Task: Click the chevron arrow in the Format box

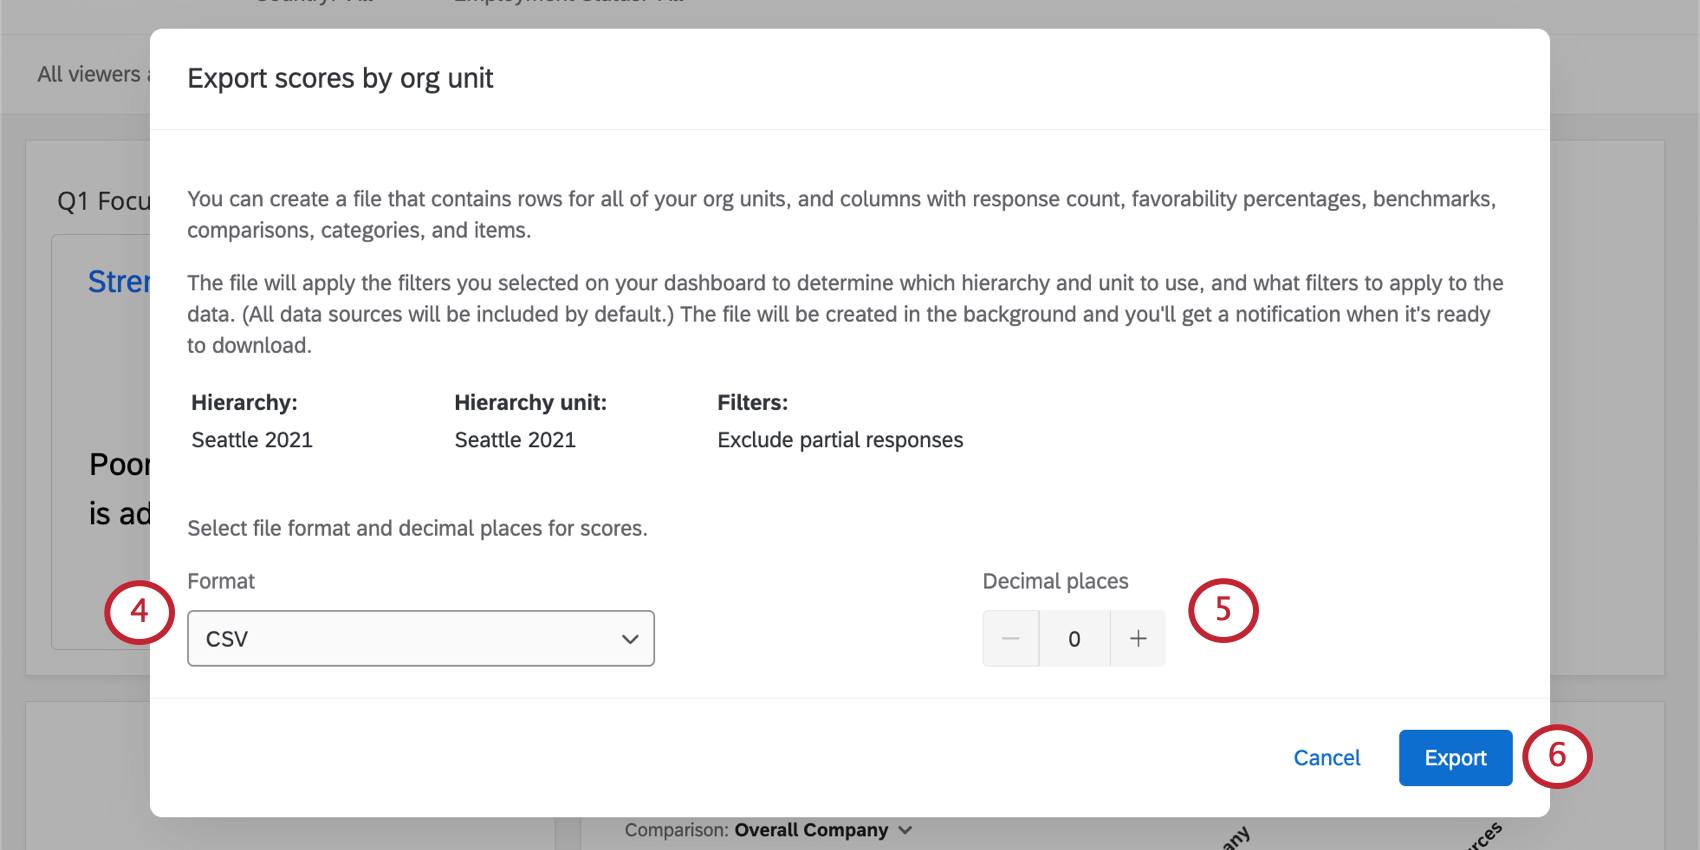Action: pos(630,639)
